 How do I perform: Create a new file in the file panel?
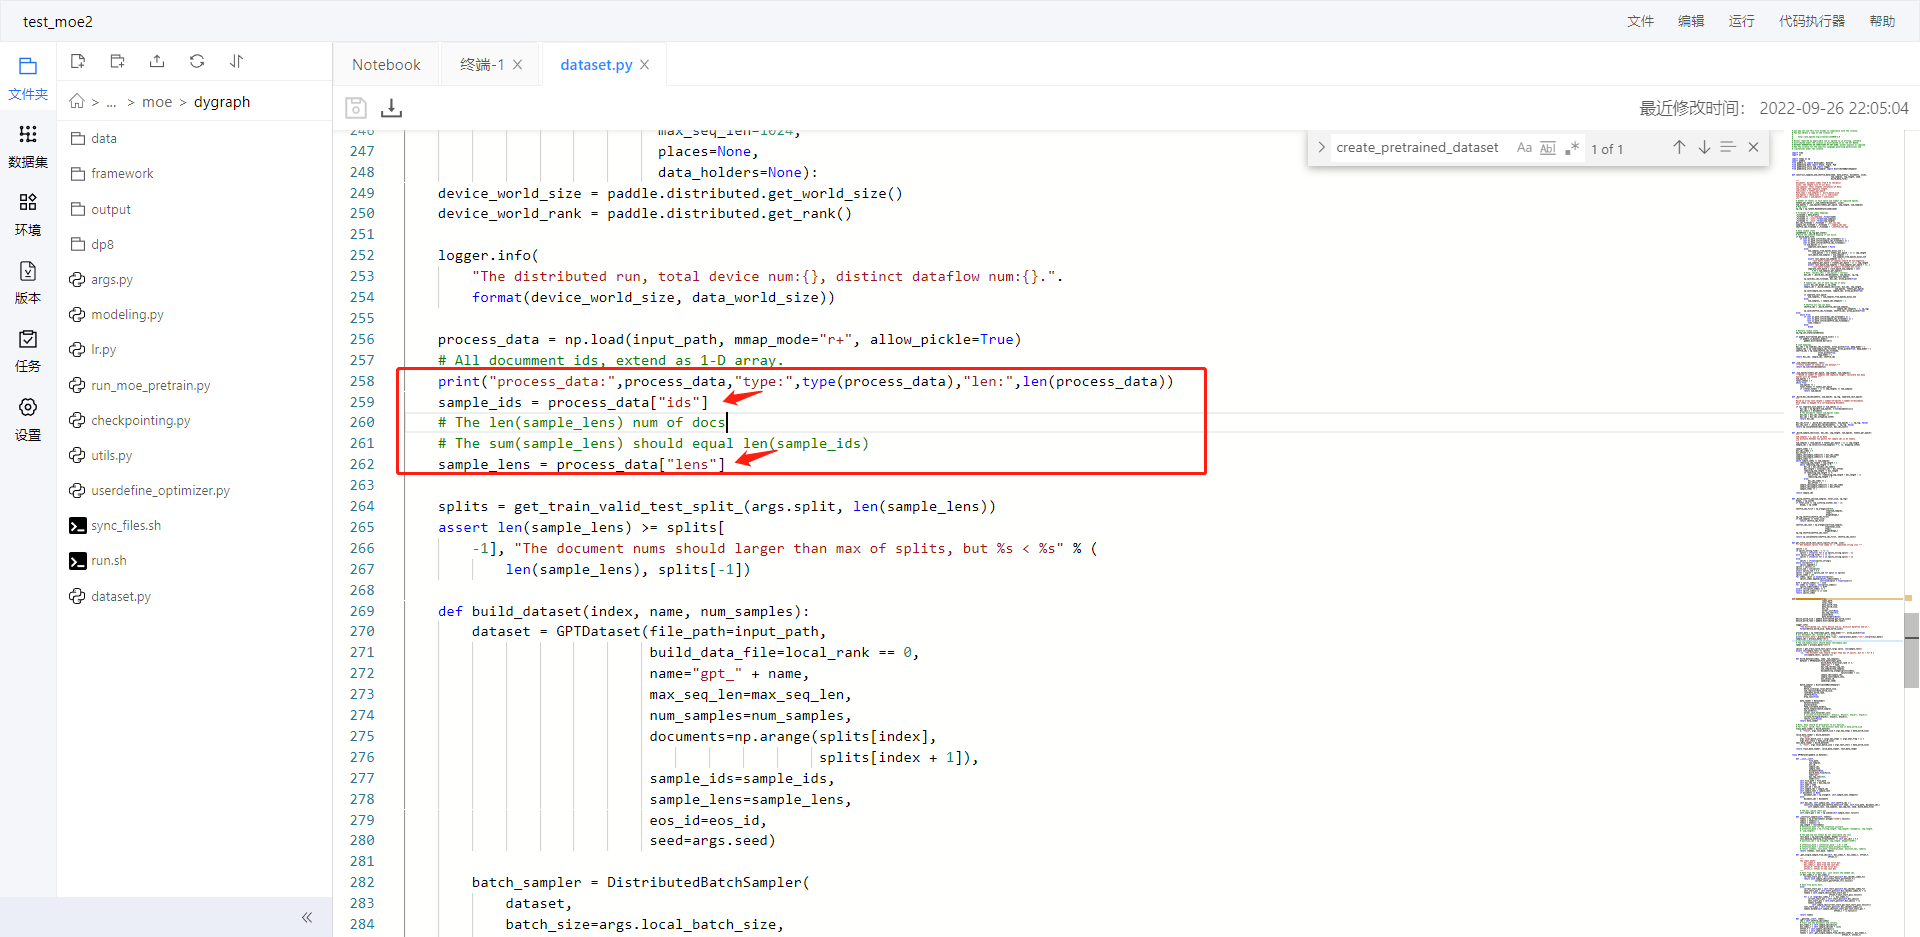[x=77, y=60]
